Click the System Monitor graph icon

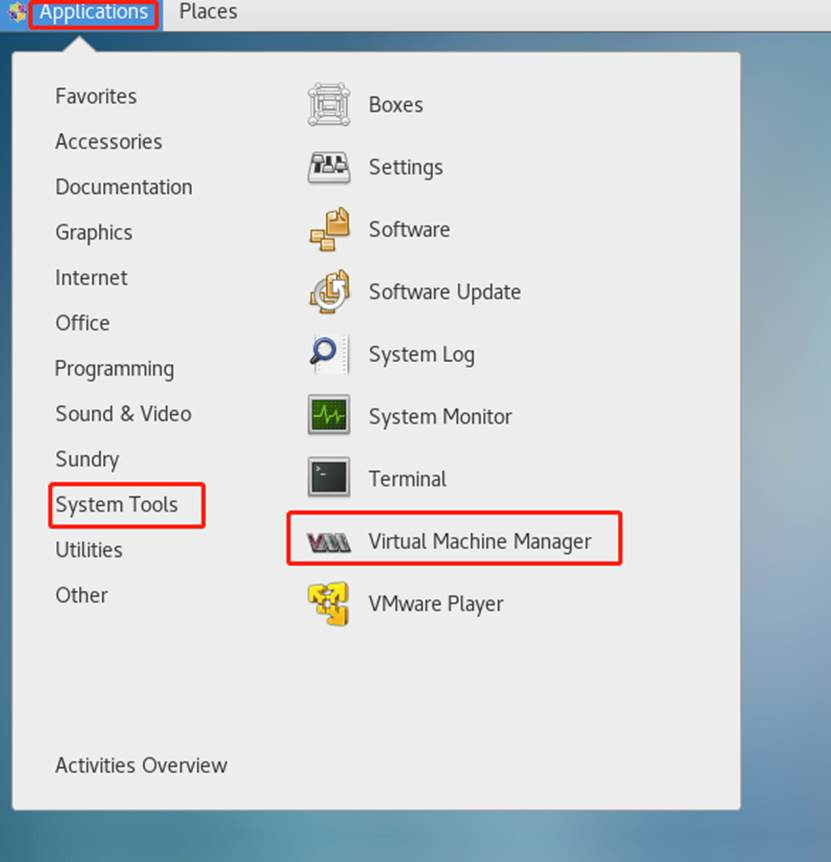pos(329,416)
